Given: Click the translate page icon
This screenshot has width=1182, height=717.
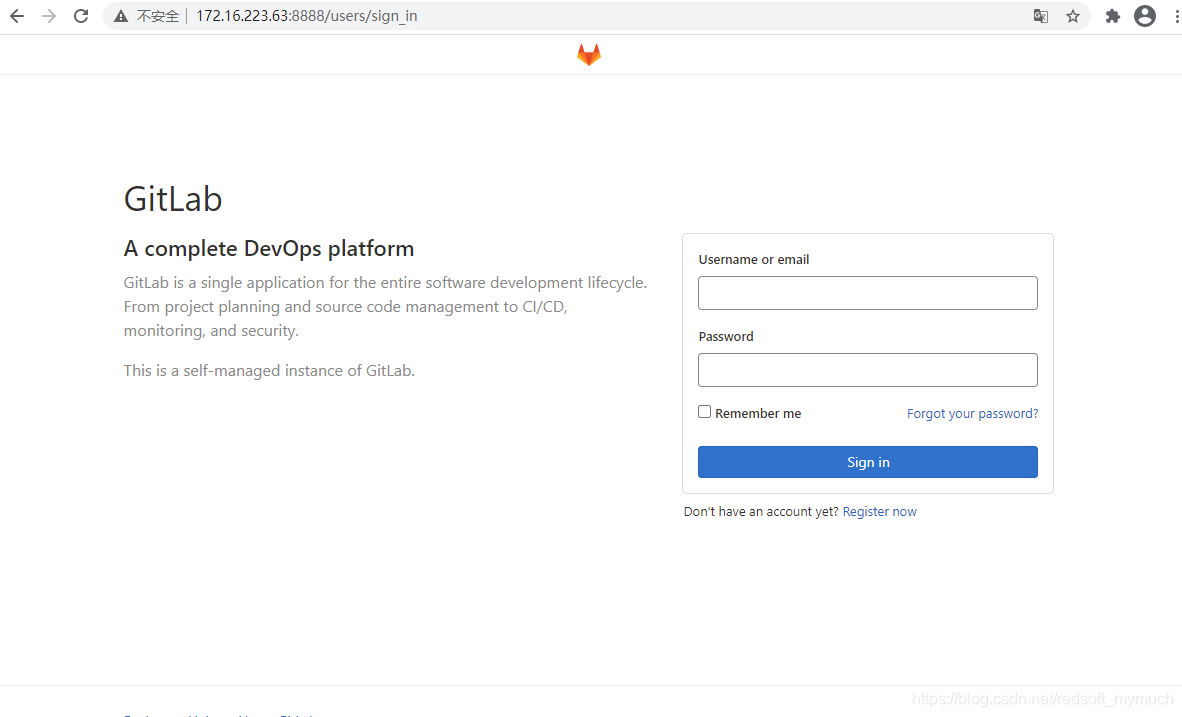Looking at the screenshot, I should point(1040,16).
